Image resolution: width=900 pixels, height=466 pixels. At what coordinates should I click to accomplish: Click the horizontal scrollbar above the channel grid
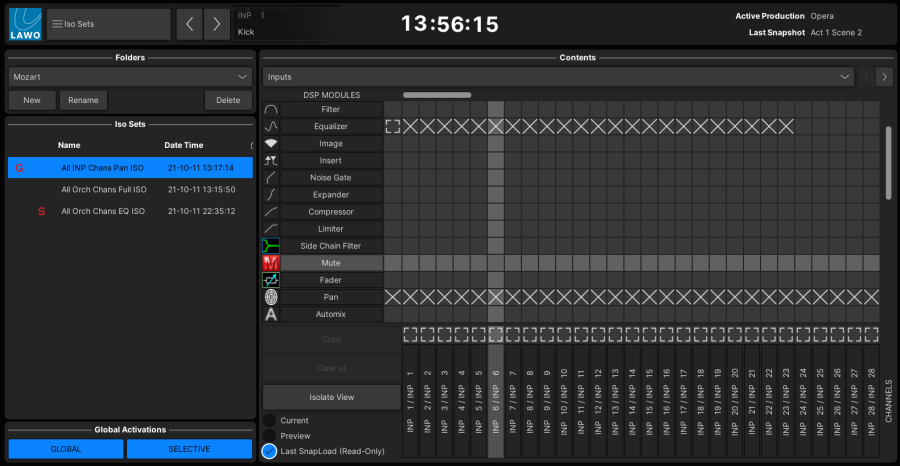pyautogui.click(x=437, y=95)
